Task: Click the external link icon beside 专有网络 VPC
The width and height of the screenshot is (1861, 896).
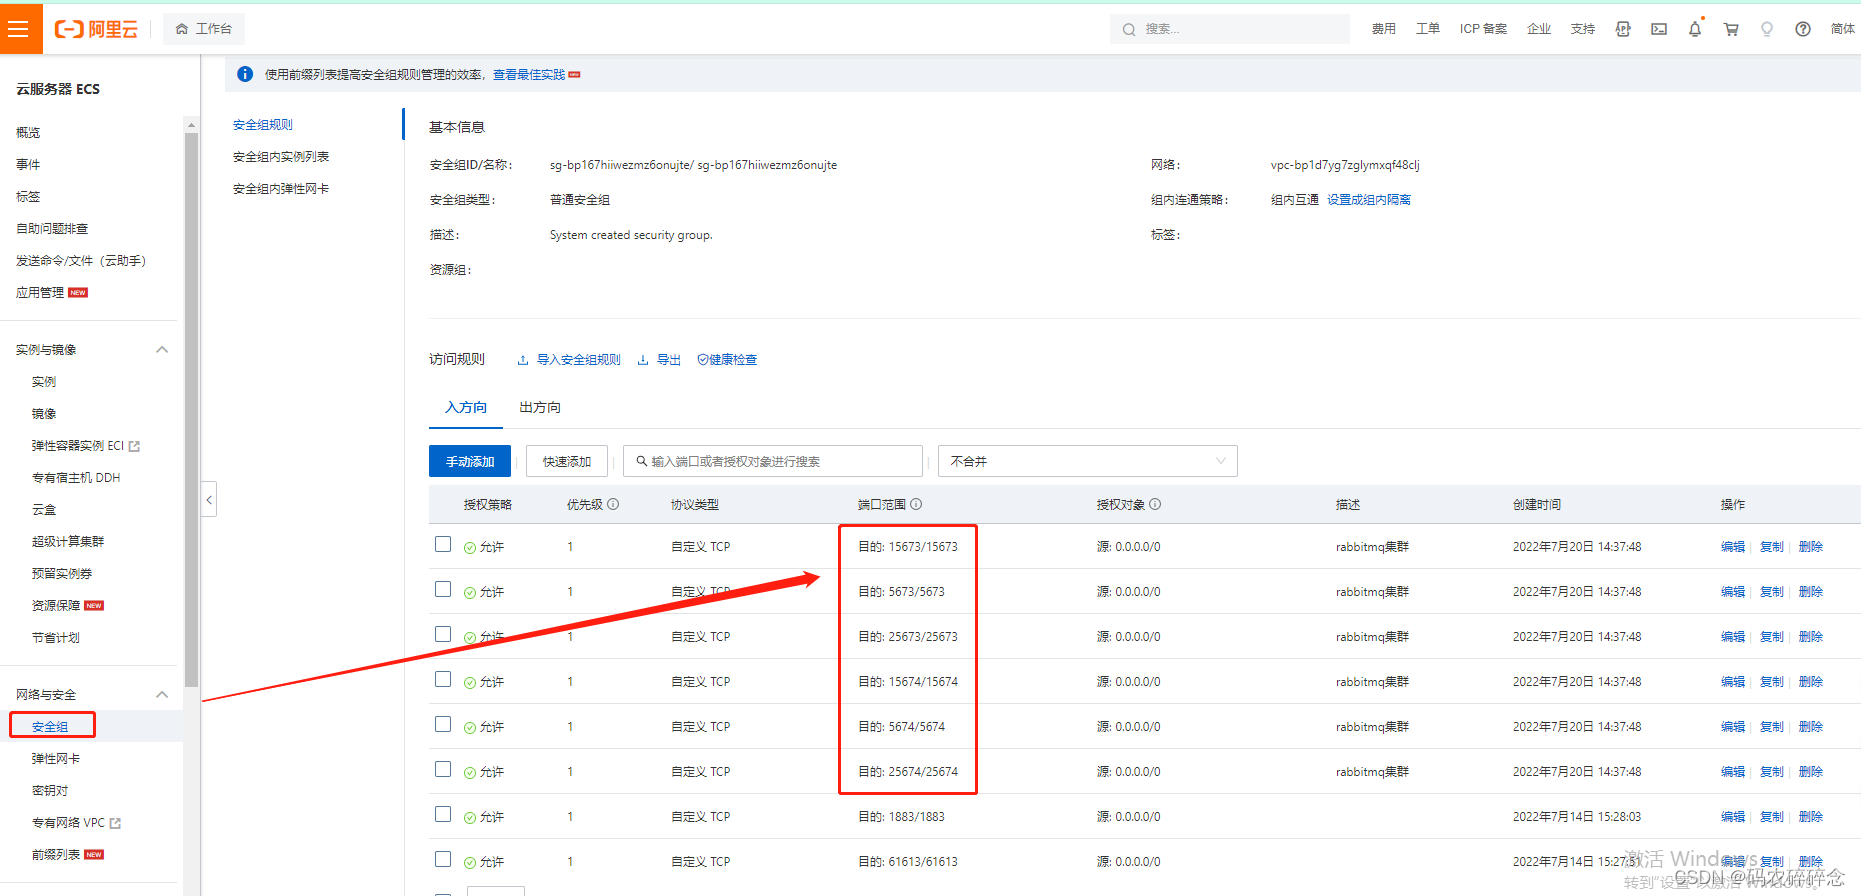Action: pyautogui.click(x=115, y=823)
